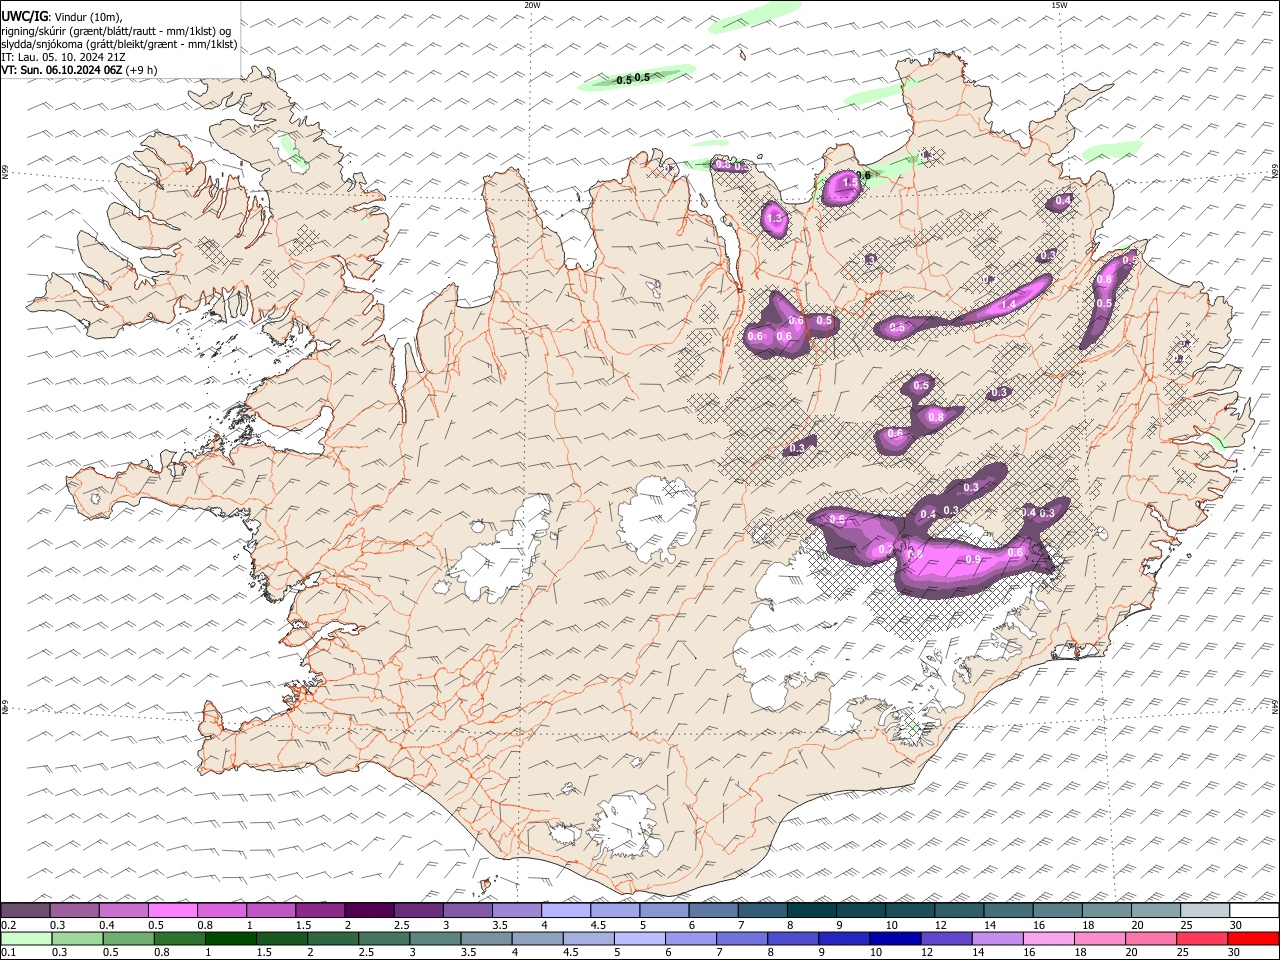Select the darkest purple swatch labelled 2
Screen dimensions: 1280x960
(369, 910)
